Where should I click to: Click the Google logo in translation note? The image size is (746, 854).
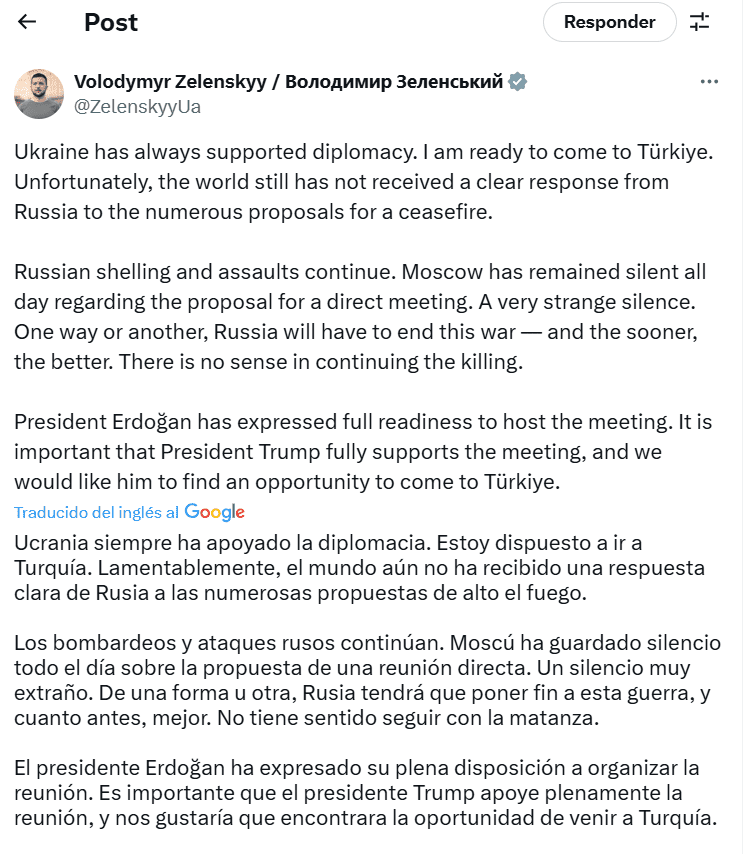(x=215, y=512)
